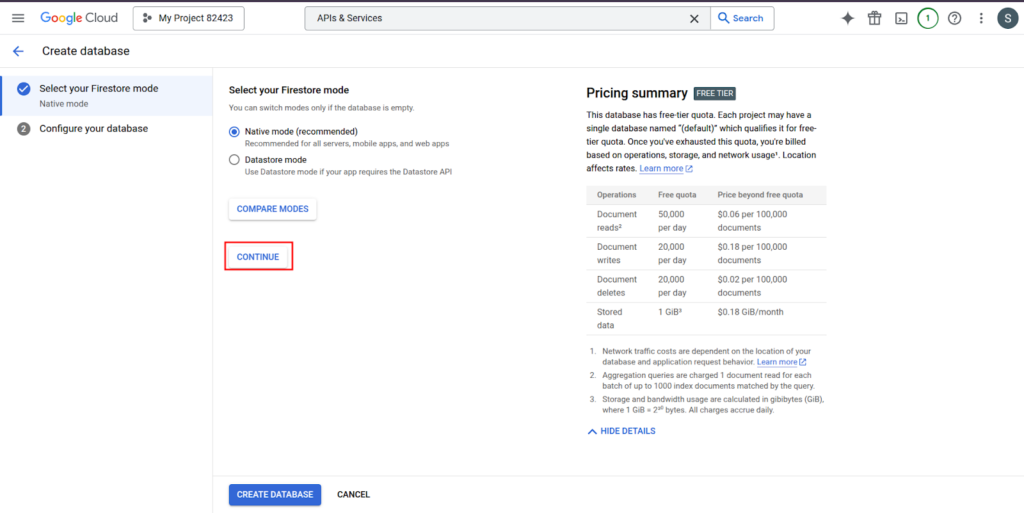Image resolution: width=1024 pixels, height=513 pixels.
Task: Click the '1 GiB' free quota cell
Action: pos(671,312)
